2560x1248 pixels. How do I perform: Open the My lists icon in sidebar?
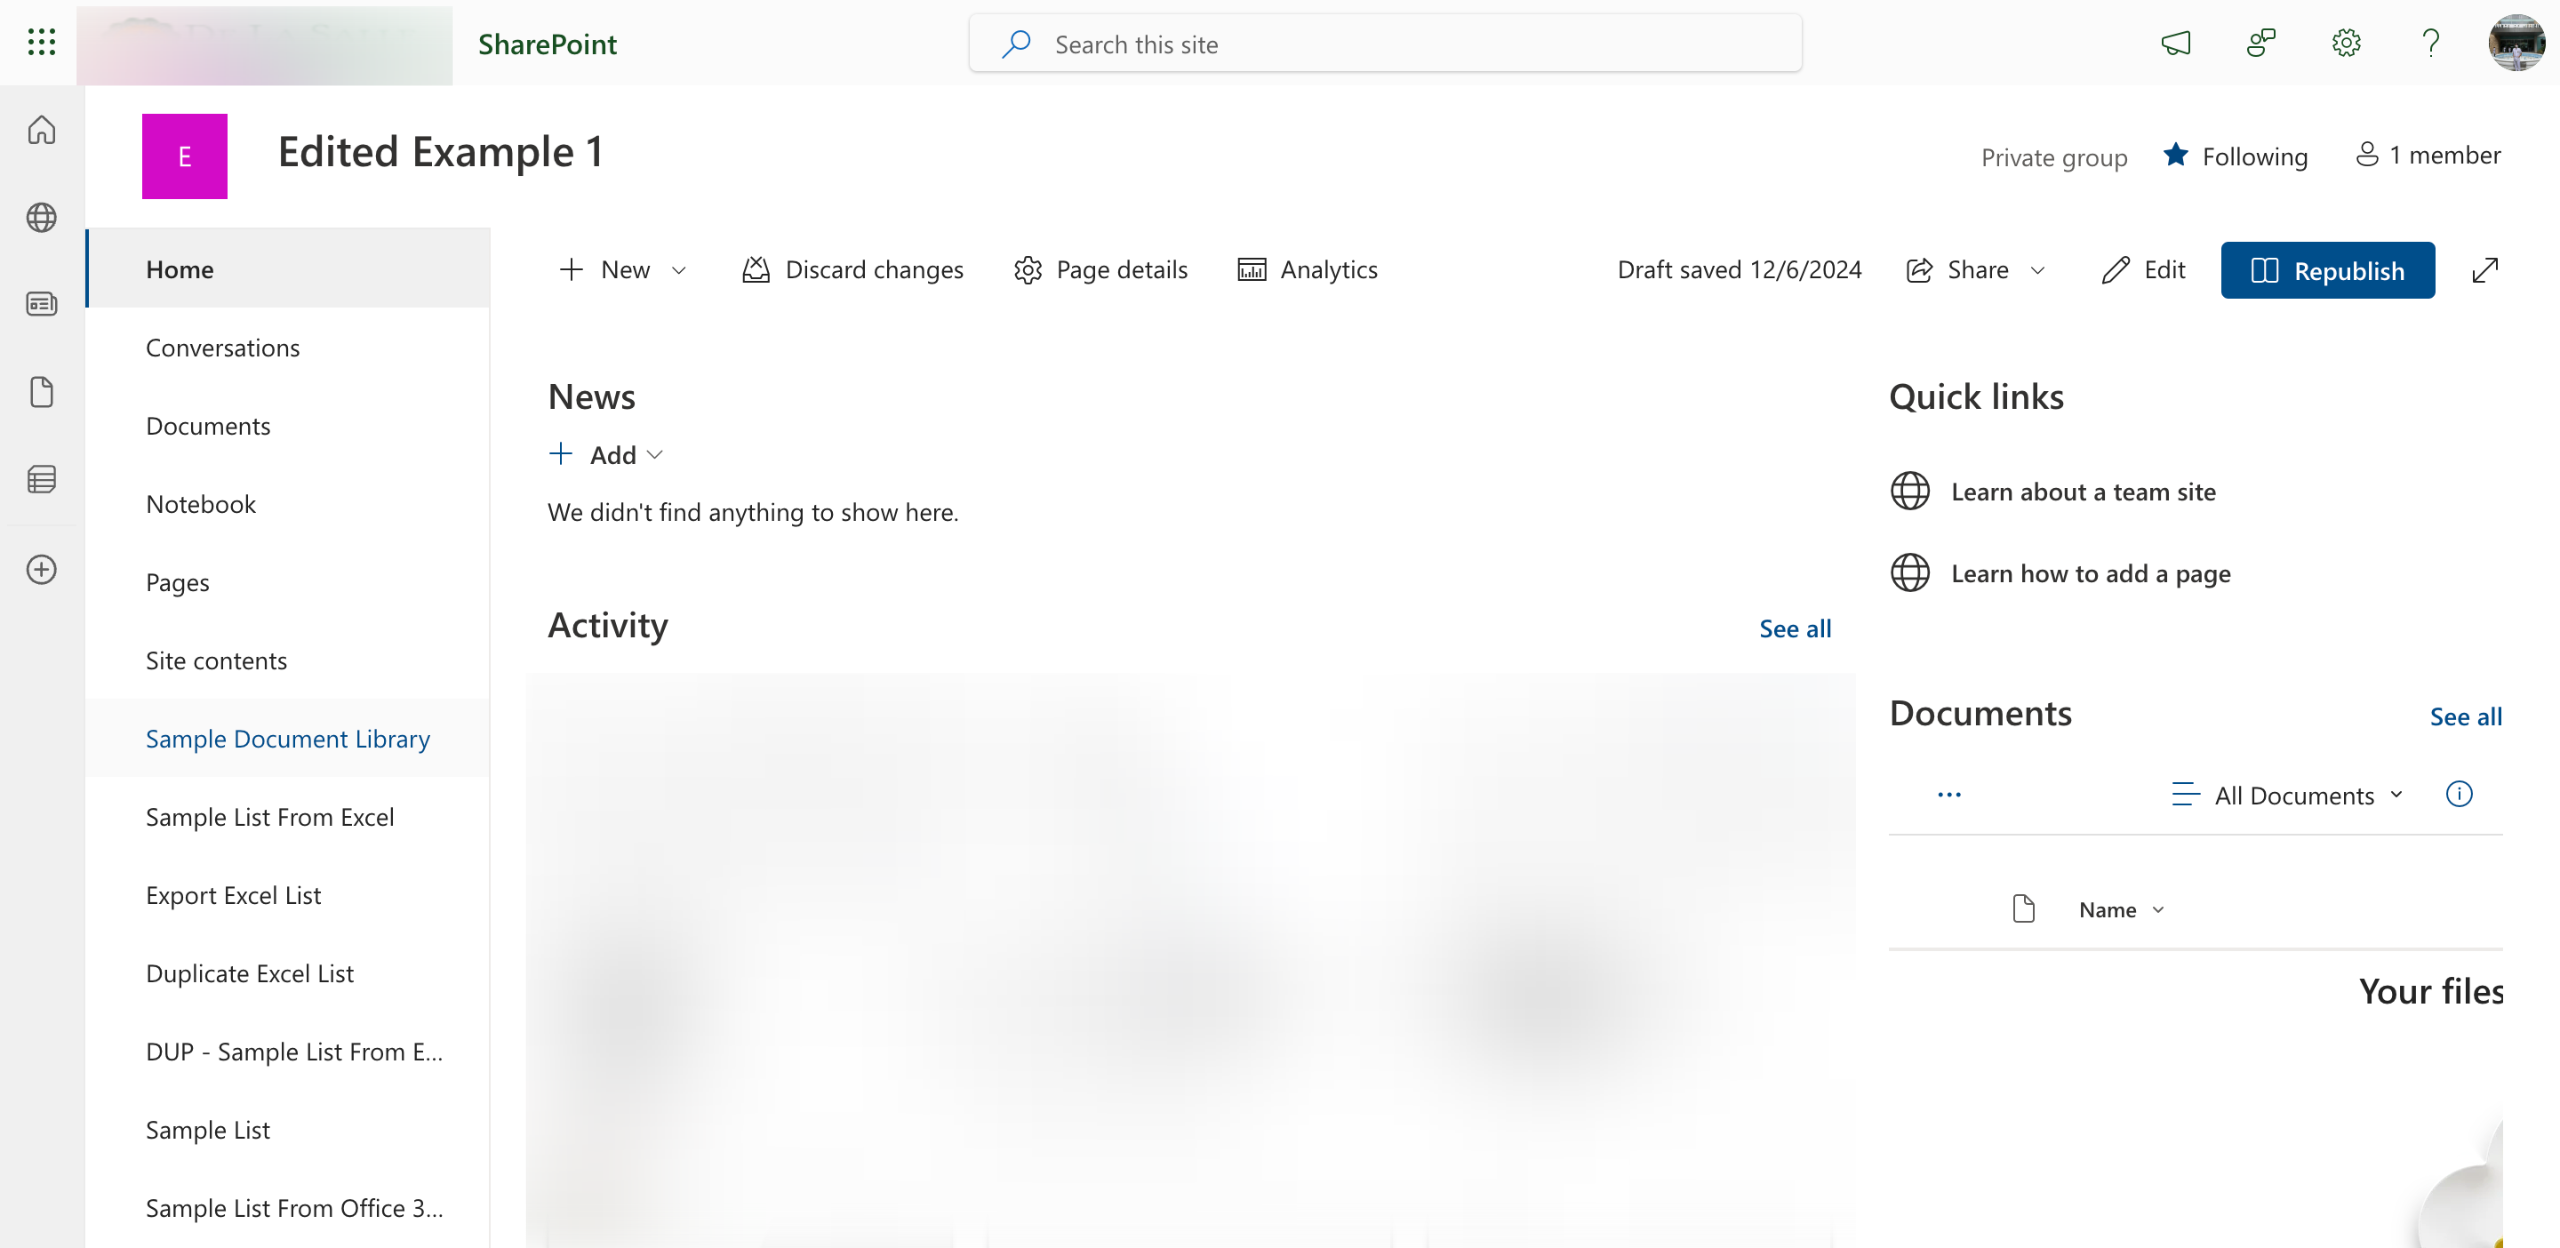point(41,480)
